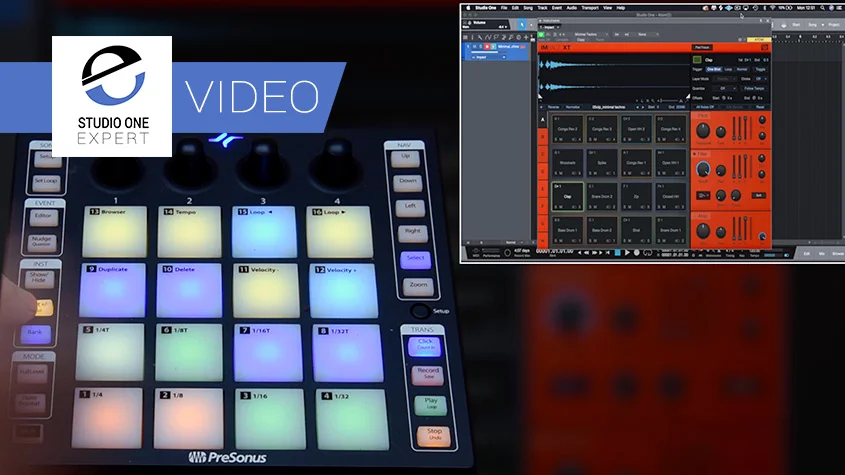
Task: Tap the Tempo pad 14 on the Atom controller
Action: pyautogui.click(x=189, y=232)
